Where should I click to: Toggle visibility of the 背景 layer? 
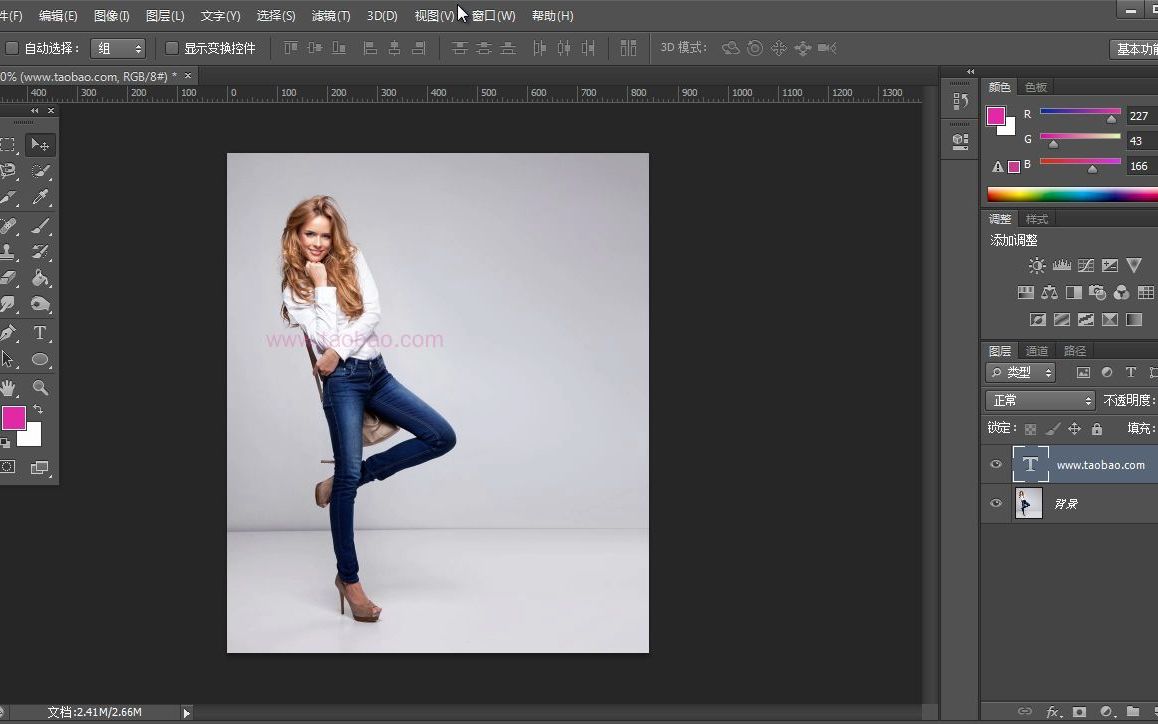pos(995,503)
